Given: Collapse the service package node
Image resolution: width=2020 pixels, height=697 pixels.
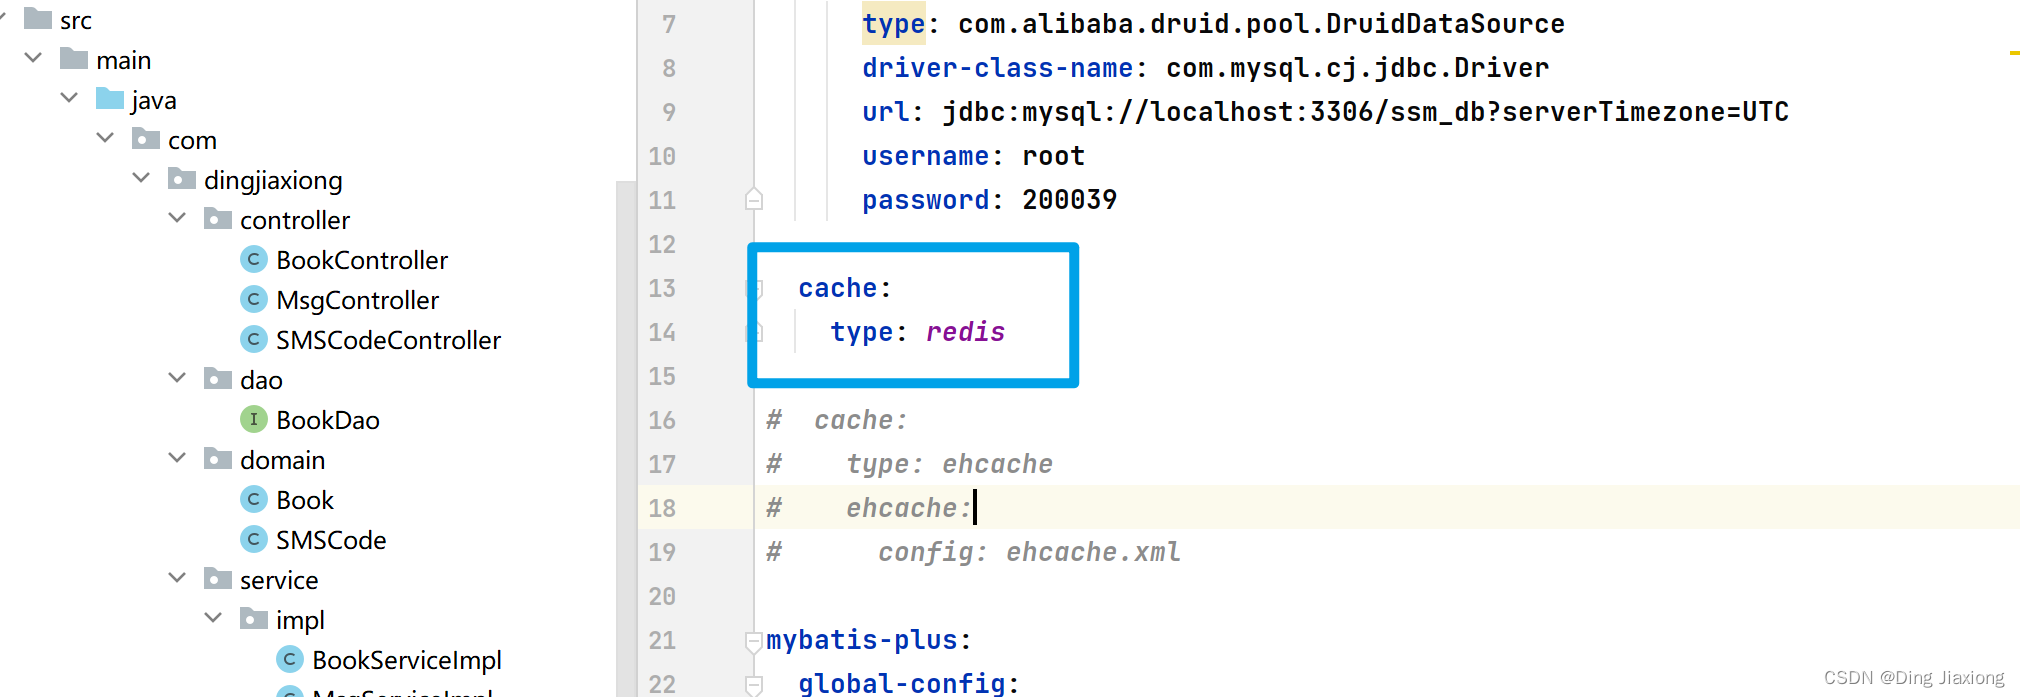Looking at the screenshot, I should [x=177, y=578].
